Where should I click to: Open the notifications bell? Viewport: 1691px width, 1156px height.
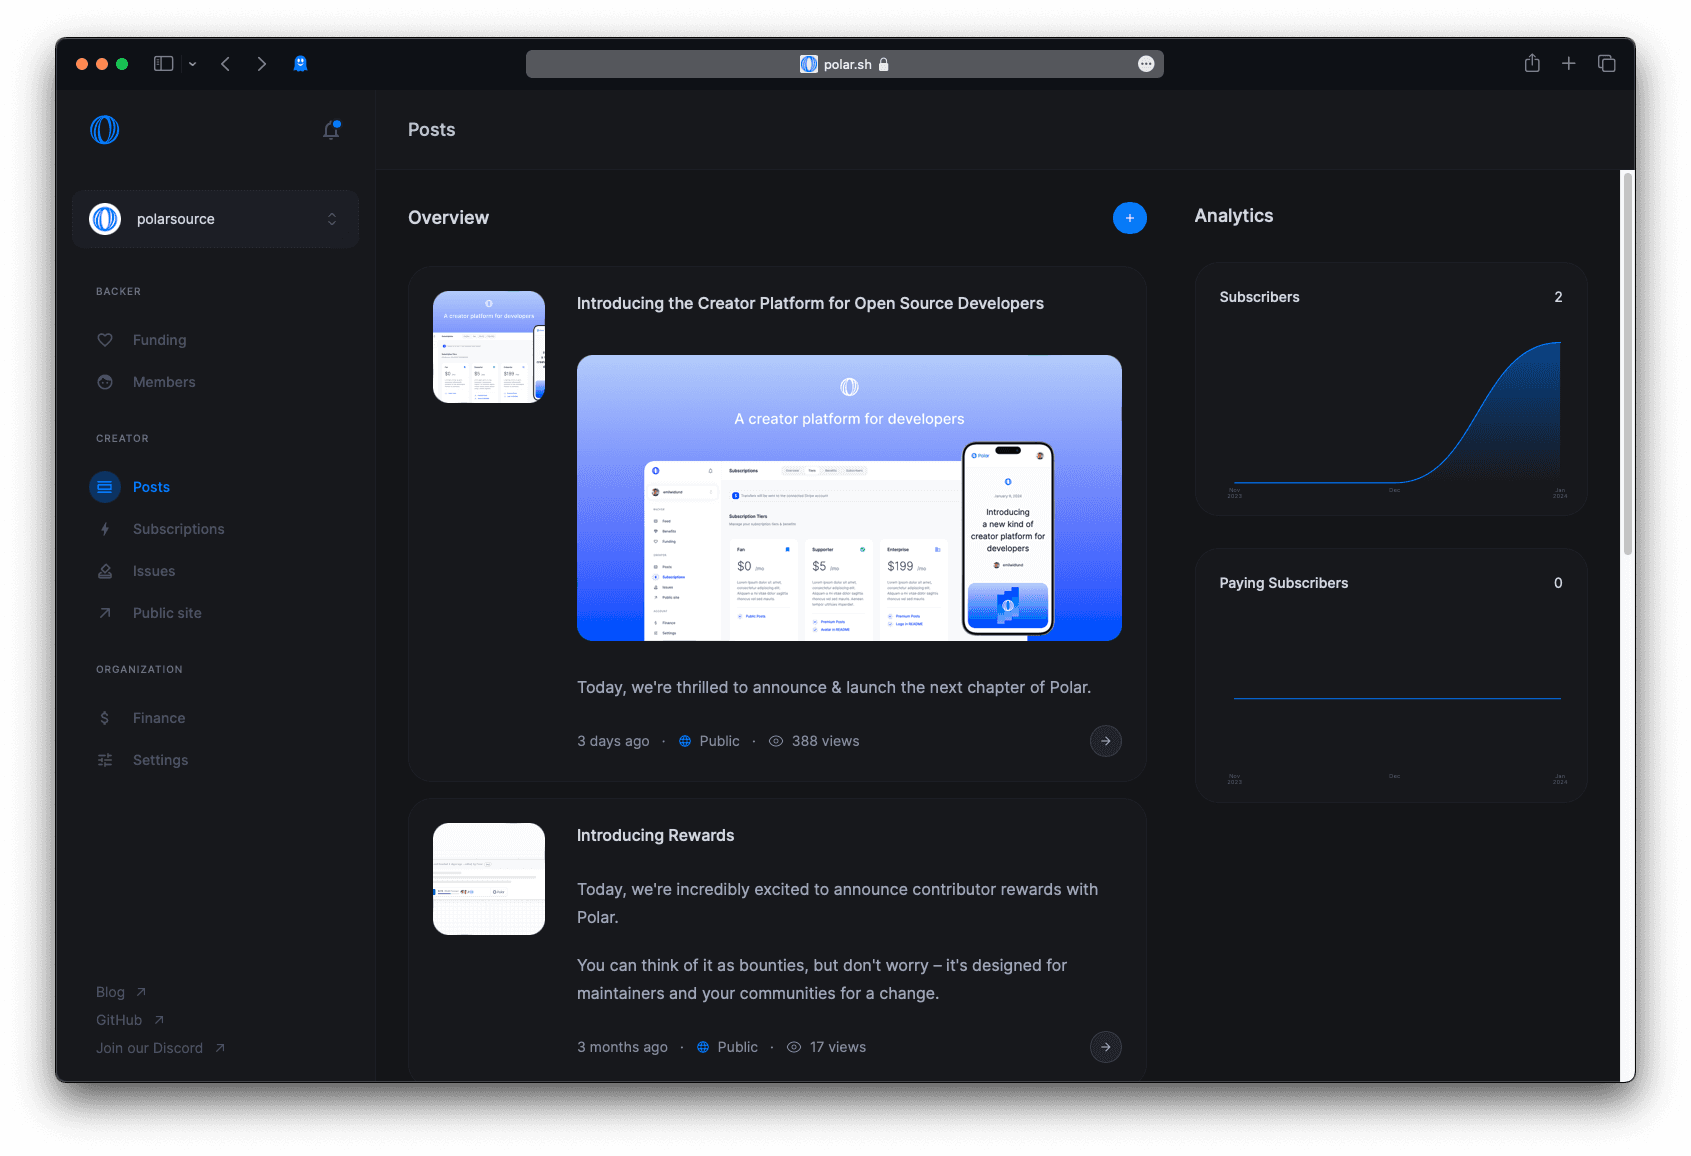[331, 130]
